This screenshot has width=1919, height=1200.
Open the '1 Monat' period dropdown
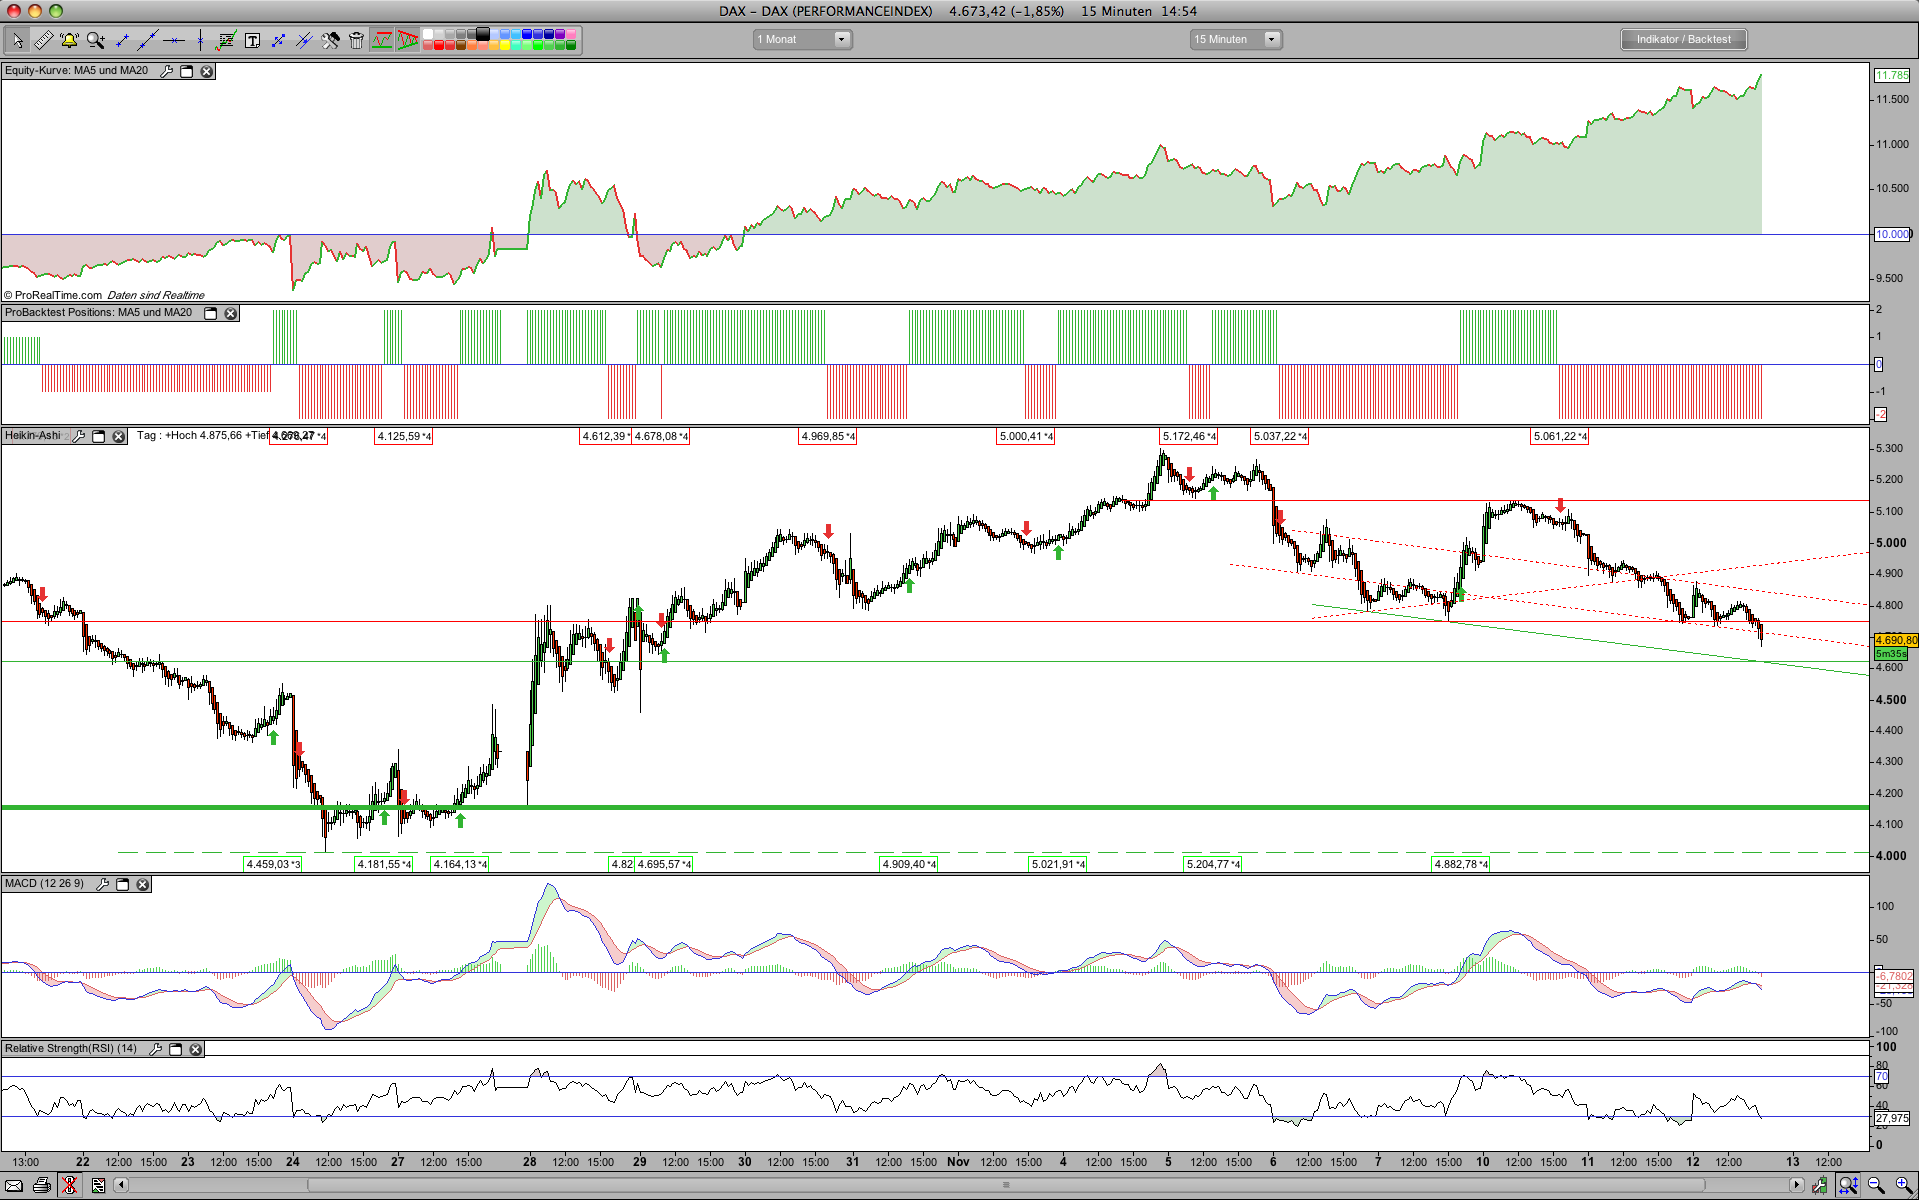[802, 39]
